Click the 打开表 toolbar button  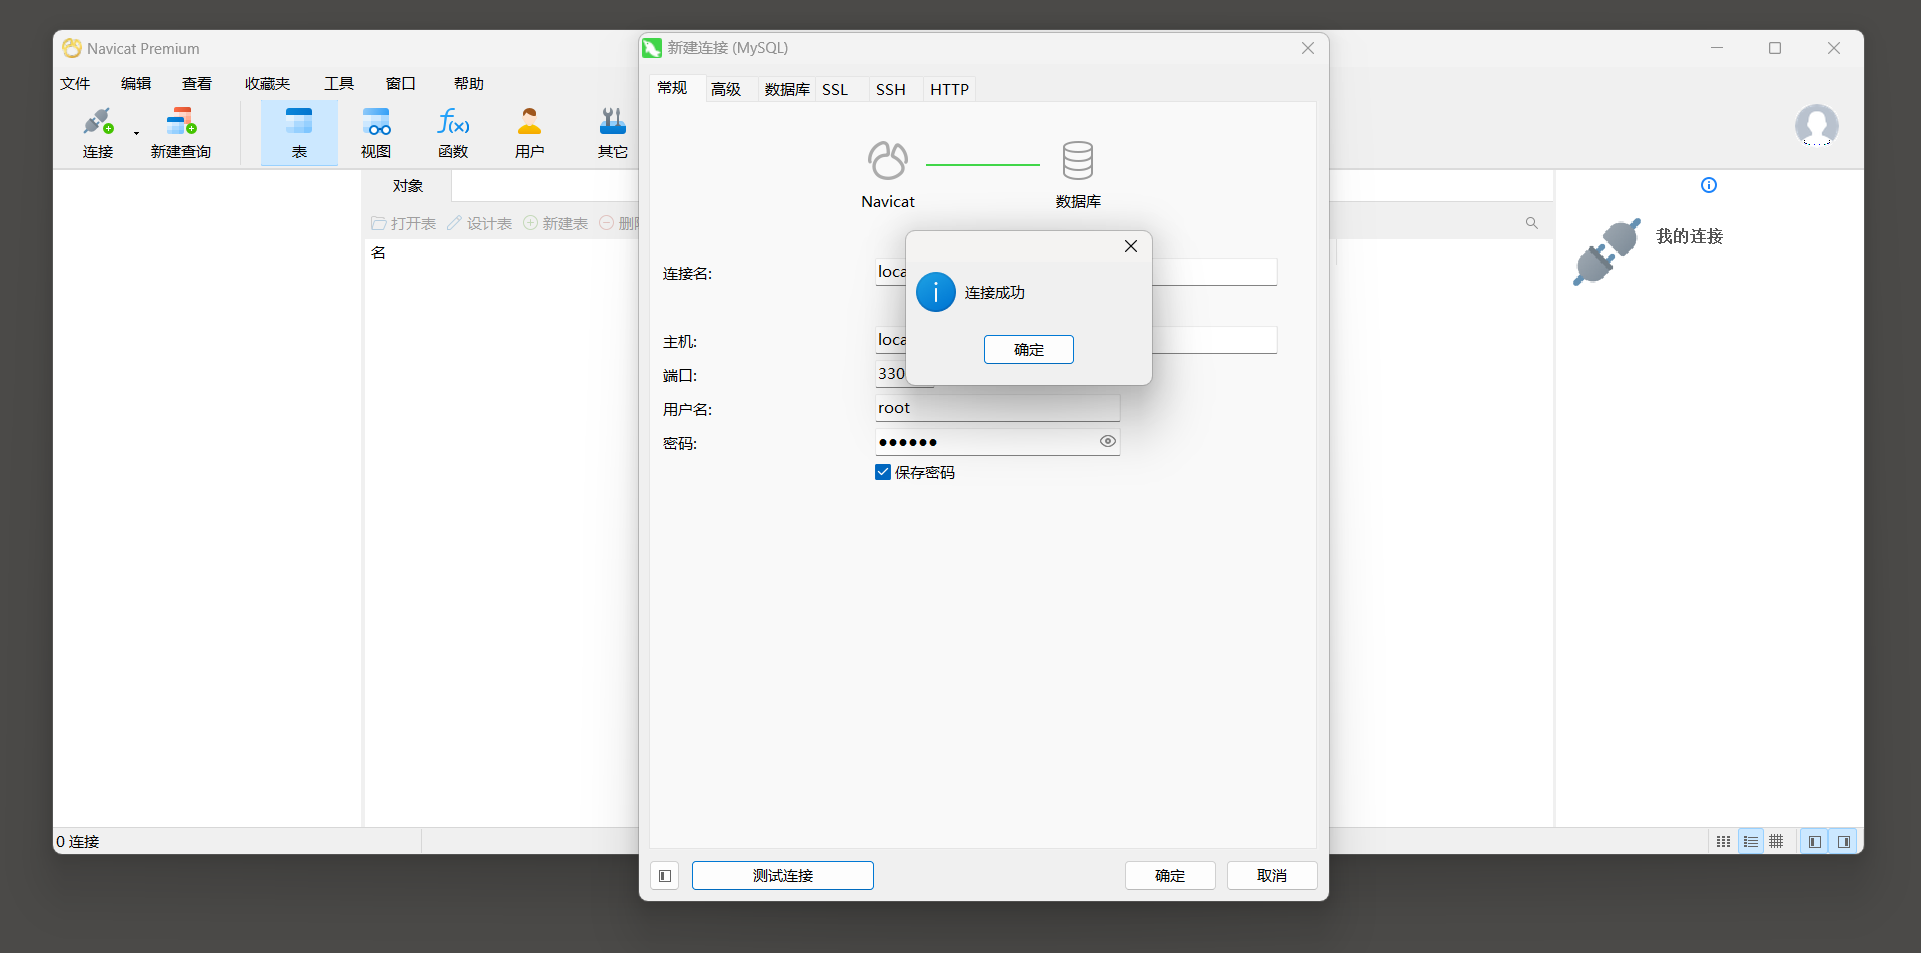(x=404, y=223)
